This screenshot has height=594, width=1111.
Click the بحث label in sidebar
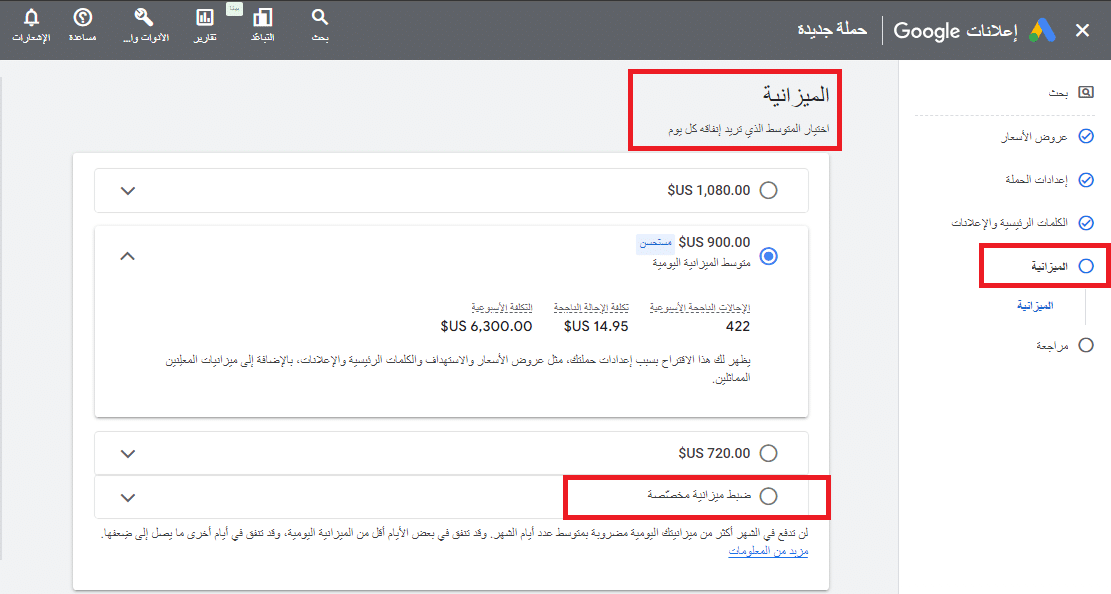pyautogui.click(x=1058, y=93)
